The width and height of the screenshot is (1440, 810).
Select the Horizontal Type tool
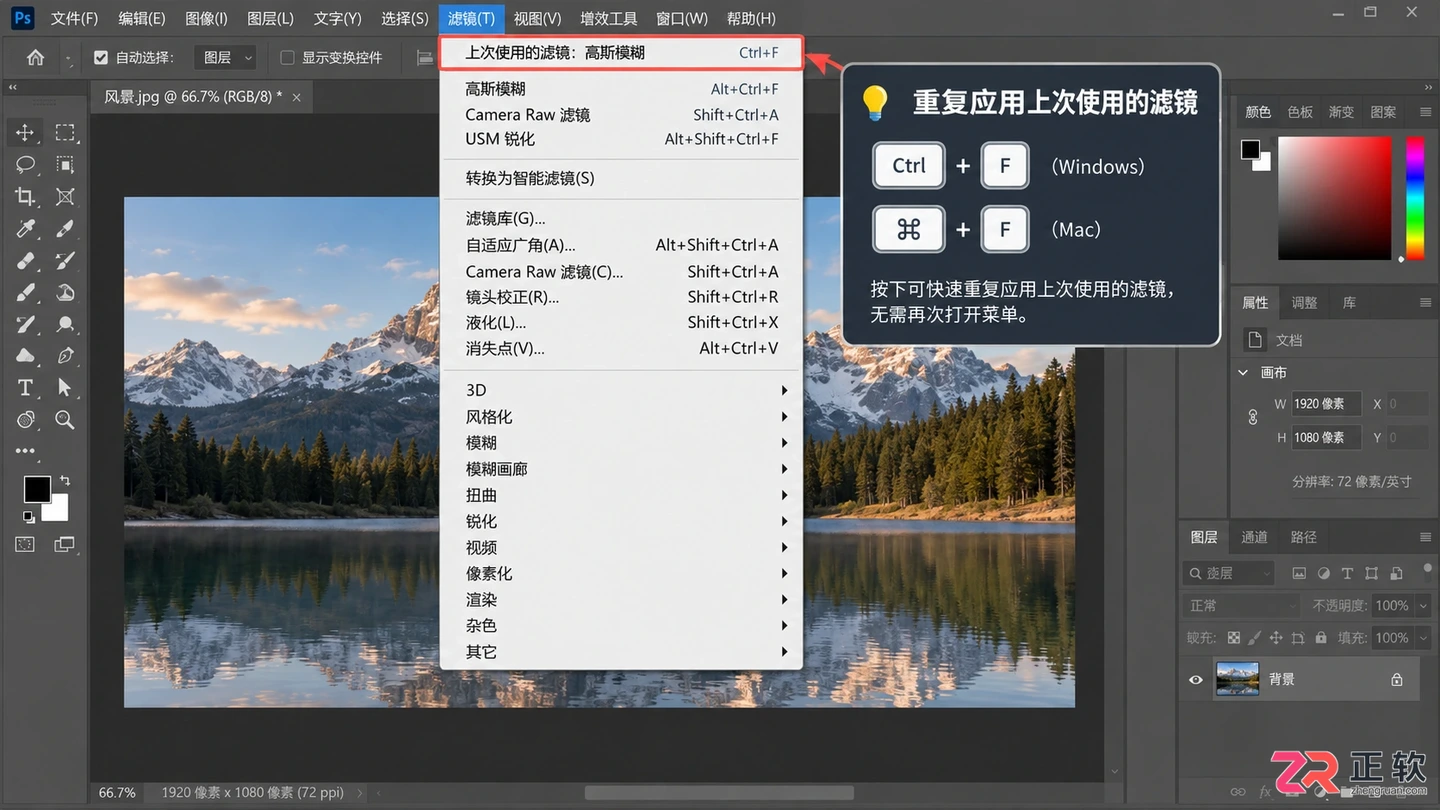click(25, 388)
